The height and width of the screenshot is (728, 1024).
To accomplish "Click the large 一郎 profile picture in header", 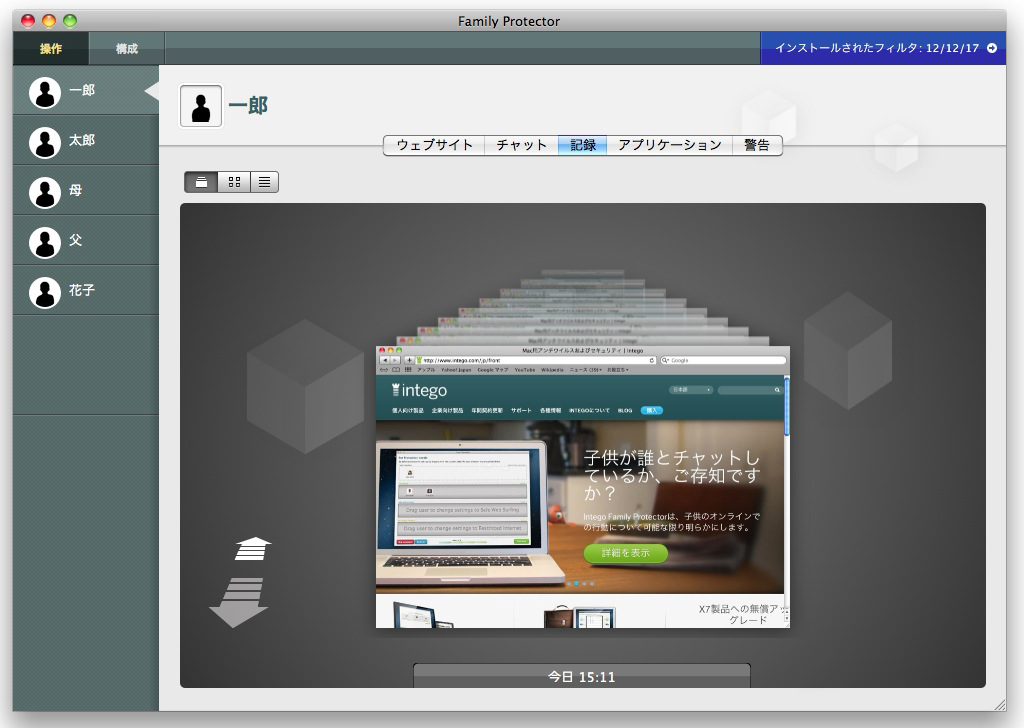I will coord(201,106).
